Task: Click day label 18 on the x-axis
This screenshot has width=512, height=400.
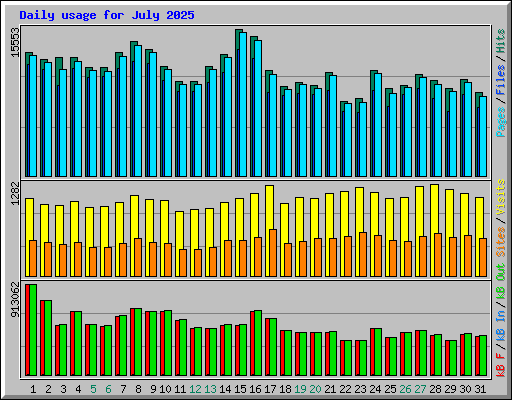Action: pos(285,389)
